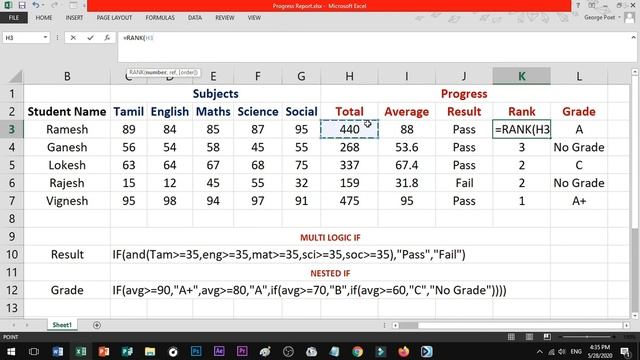
Task: Click the NESTED IF label cell
Action: pyautogui.click(x=330, y=273)
